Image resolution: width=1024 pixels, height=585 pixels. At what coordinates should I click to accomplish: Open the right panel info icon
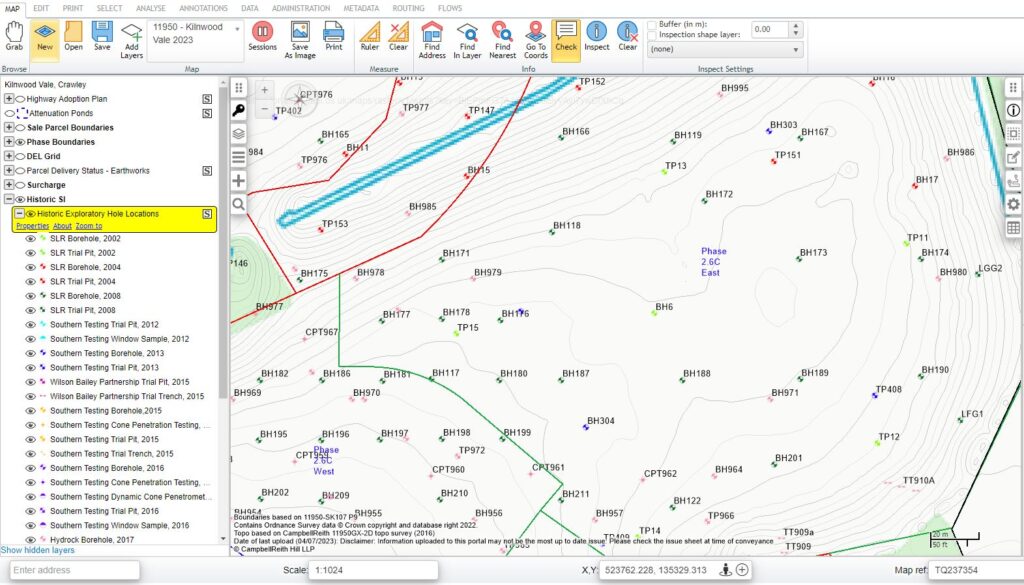(x=1013, y=110)
